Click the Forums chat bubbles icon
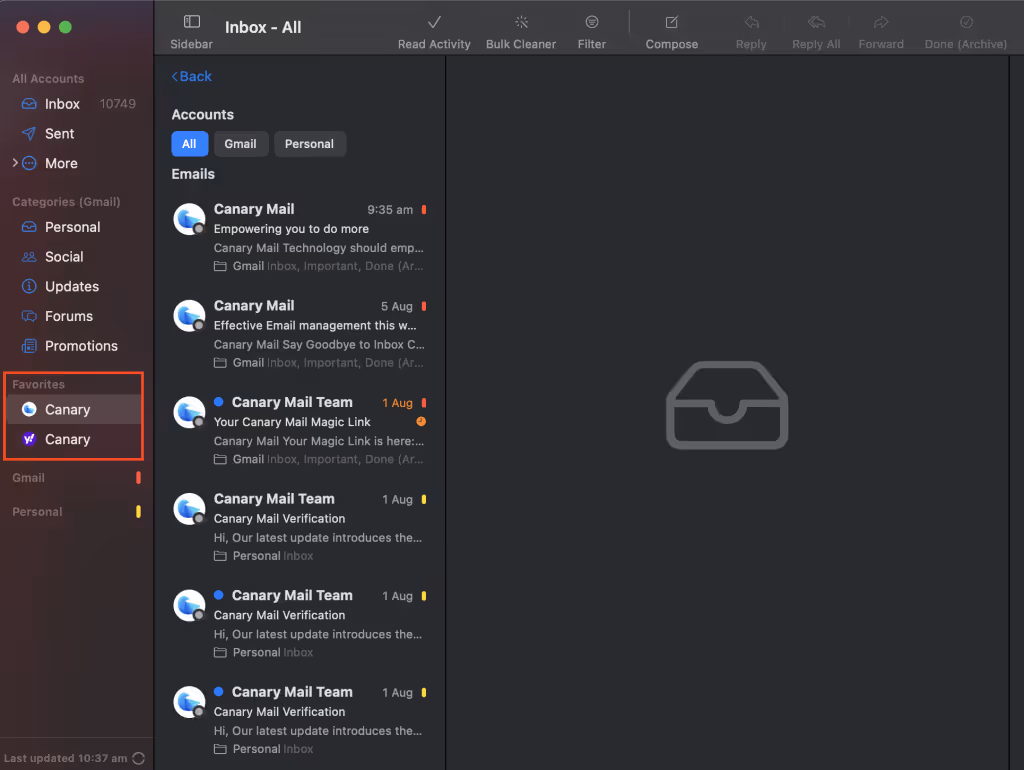The image size is (1024, 770). [29, 316]
